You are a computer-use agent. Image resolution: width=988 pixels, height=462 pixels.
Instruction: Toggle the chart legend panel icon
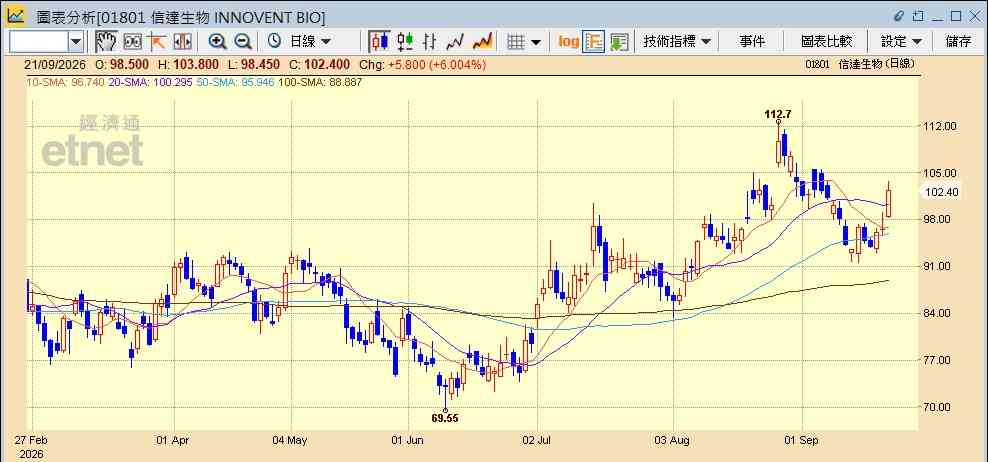594,42
